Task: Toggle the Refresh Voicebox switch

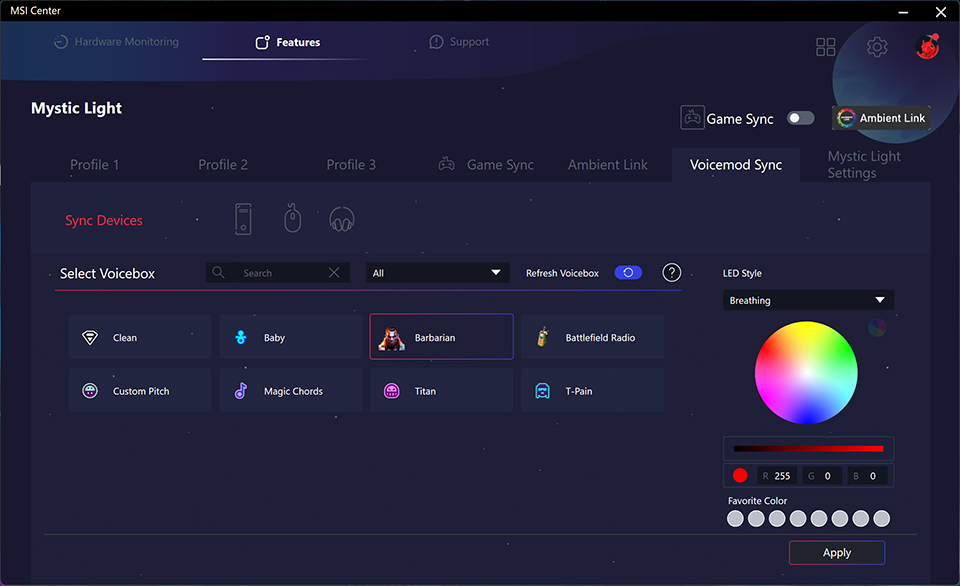Action: point(628,272)
